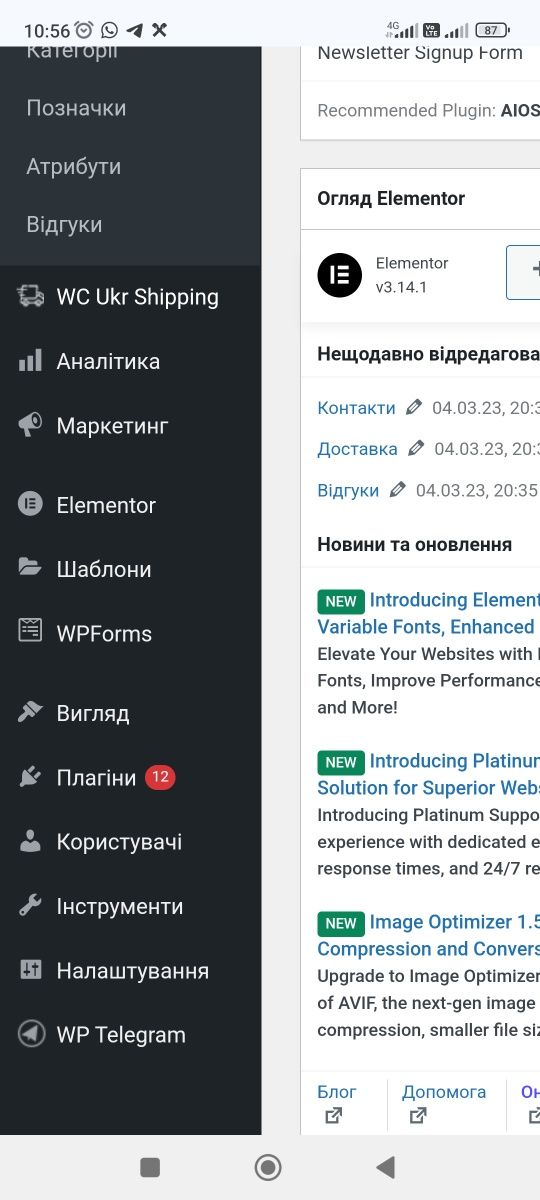Tap the Telegram status bar icon
This screenshot has width=540, height=1200.
134,30
